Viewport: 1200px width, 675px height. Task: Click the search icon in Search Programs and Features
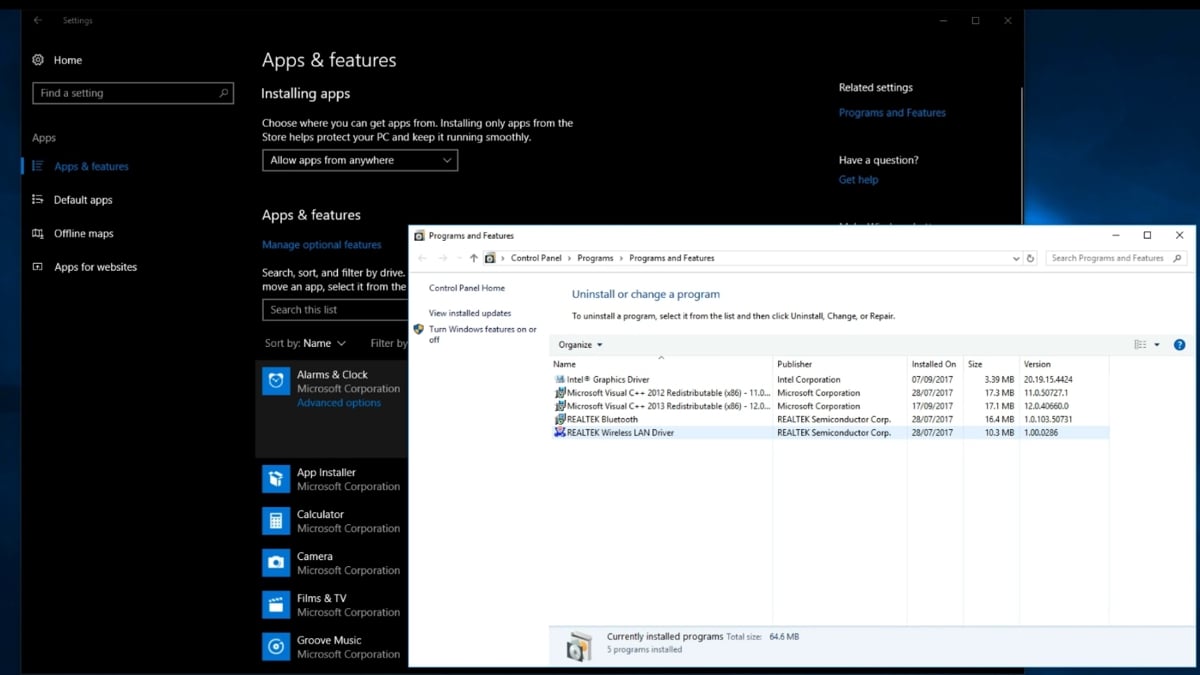tap(1178, 258)
